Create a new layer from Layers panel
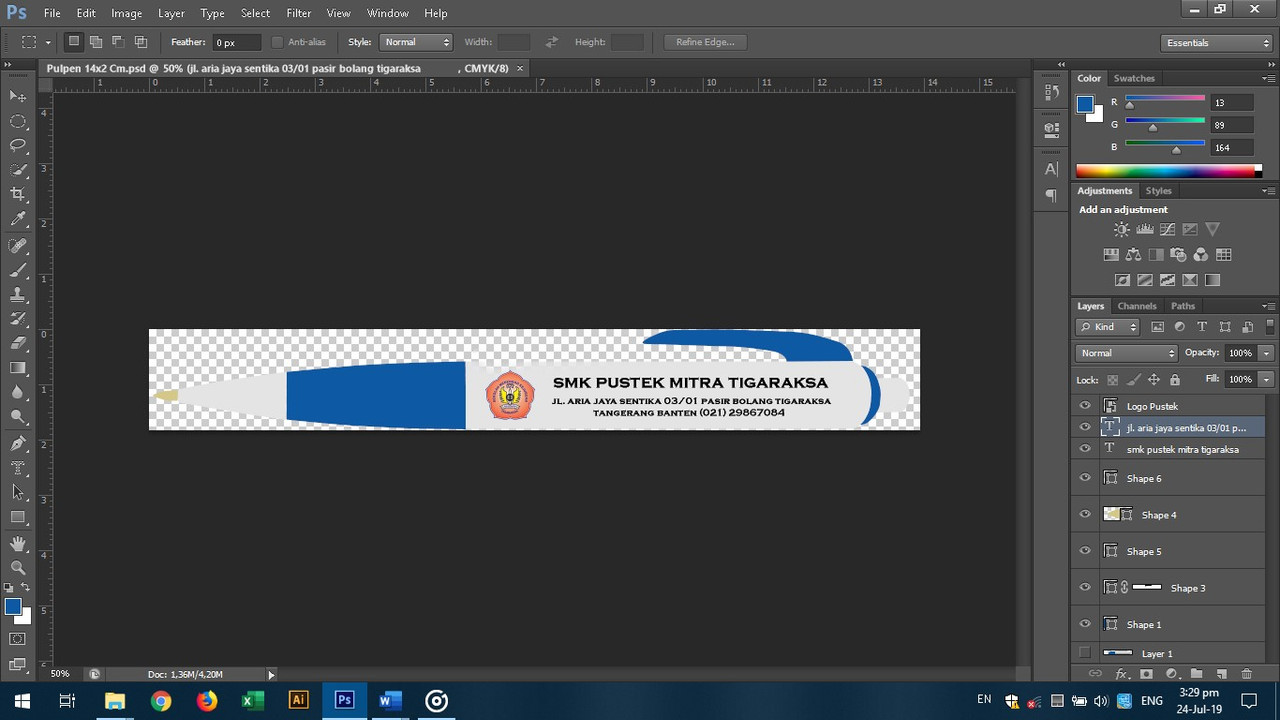The image size is (1280, 720). [x=1221, y=674]
